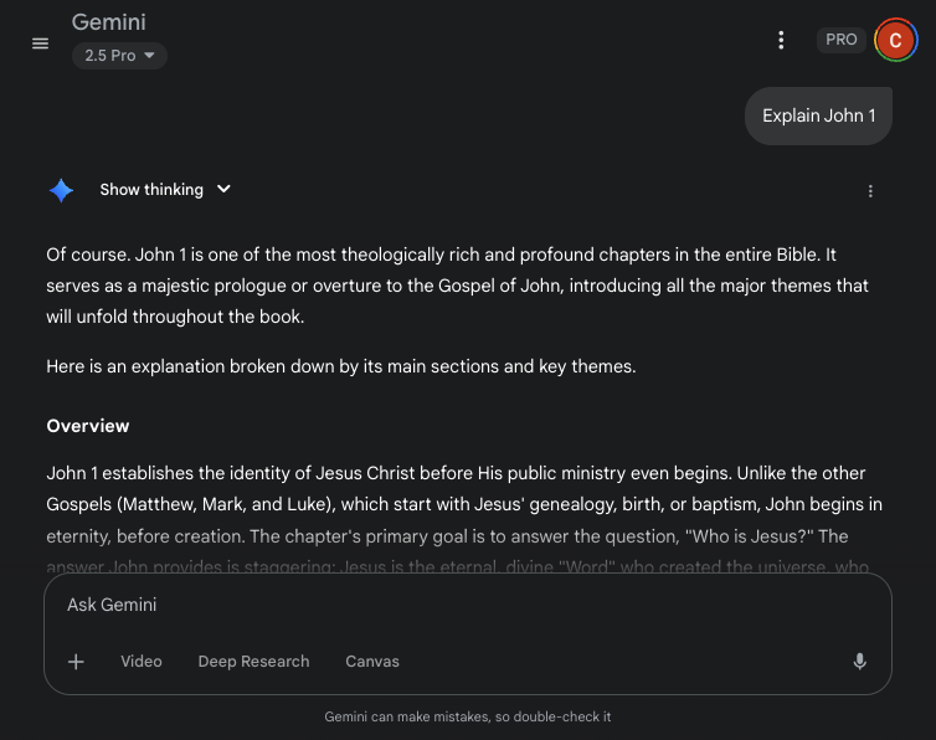Click the blue Gemini sparkle icon
This screenshot has width=936, height=740.
point(62,190)
